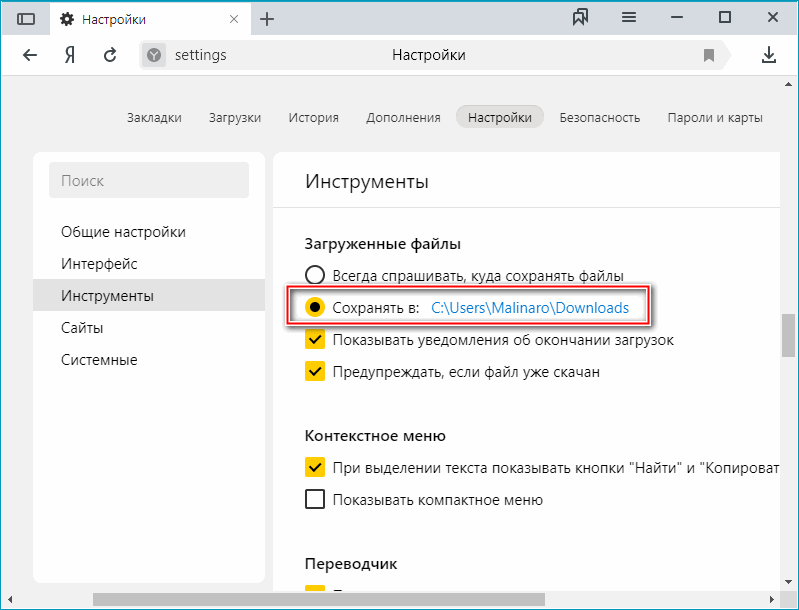The height and width of the screenshot is (610, 799).
Task: Open Yandex home via Я icon
Action: [70, 55]
